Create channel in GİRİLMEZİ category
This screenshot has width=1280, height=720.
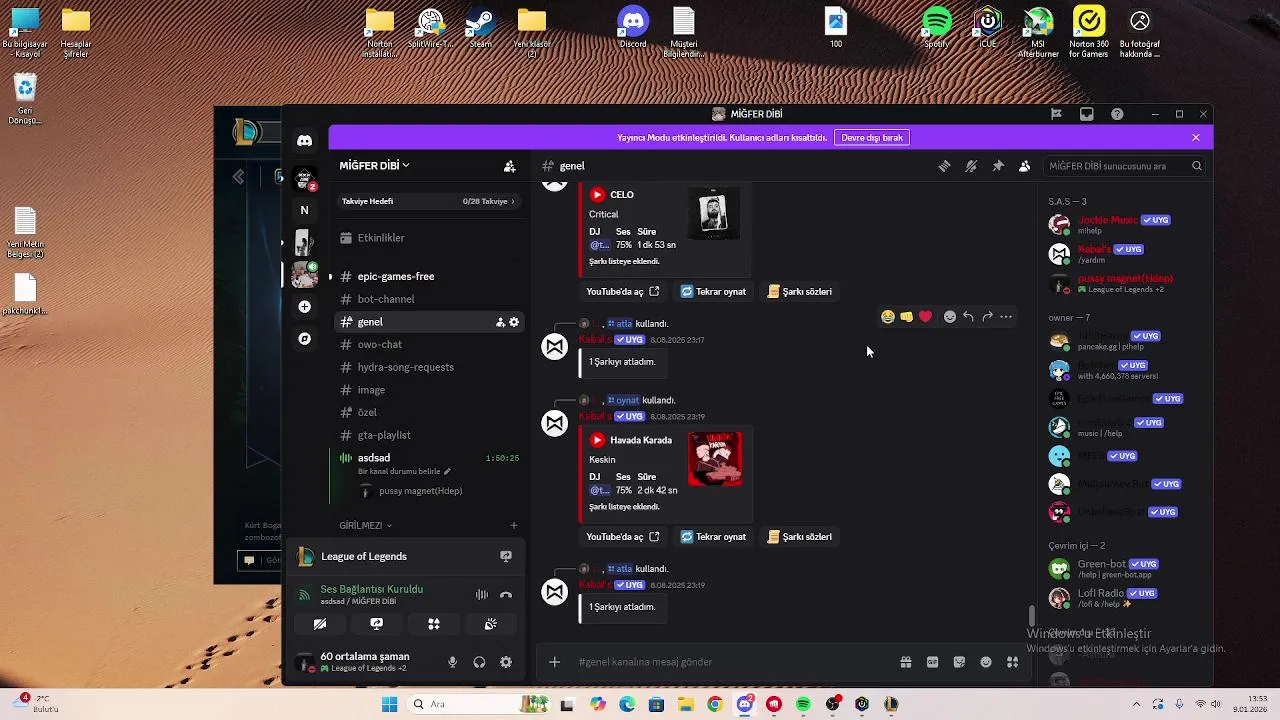(x=514, y=525)
